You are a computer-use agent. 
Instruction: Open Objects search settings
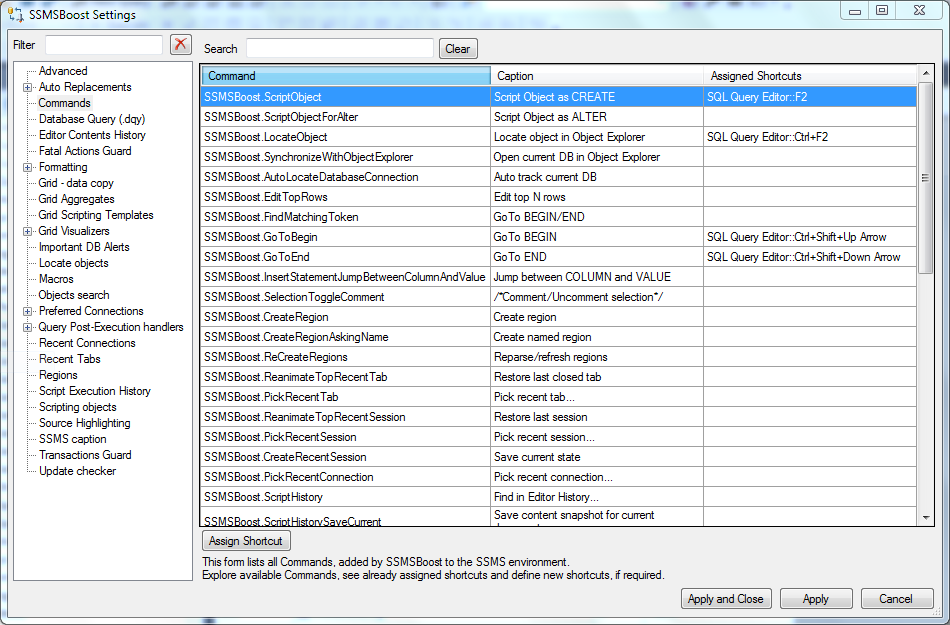tap(74, 295)
